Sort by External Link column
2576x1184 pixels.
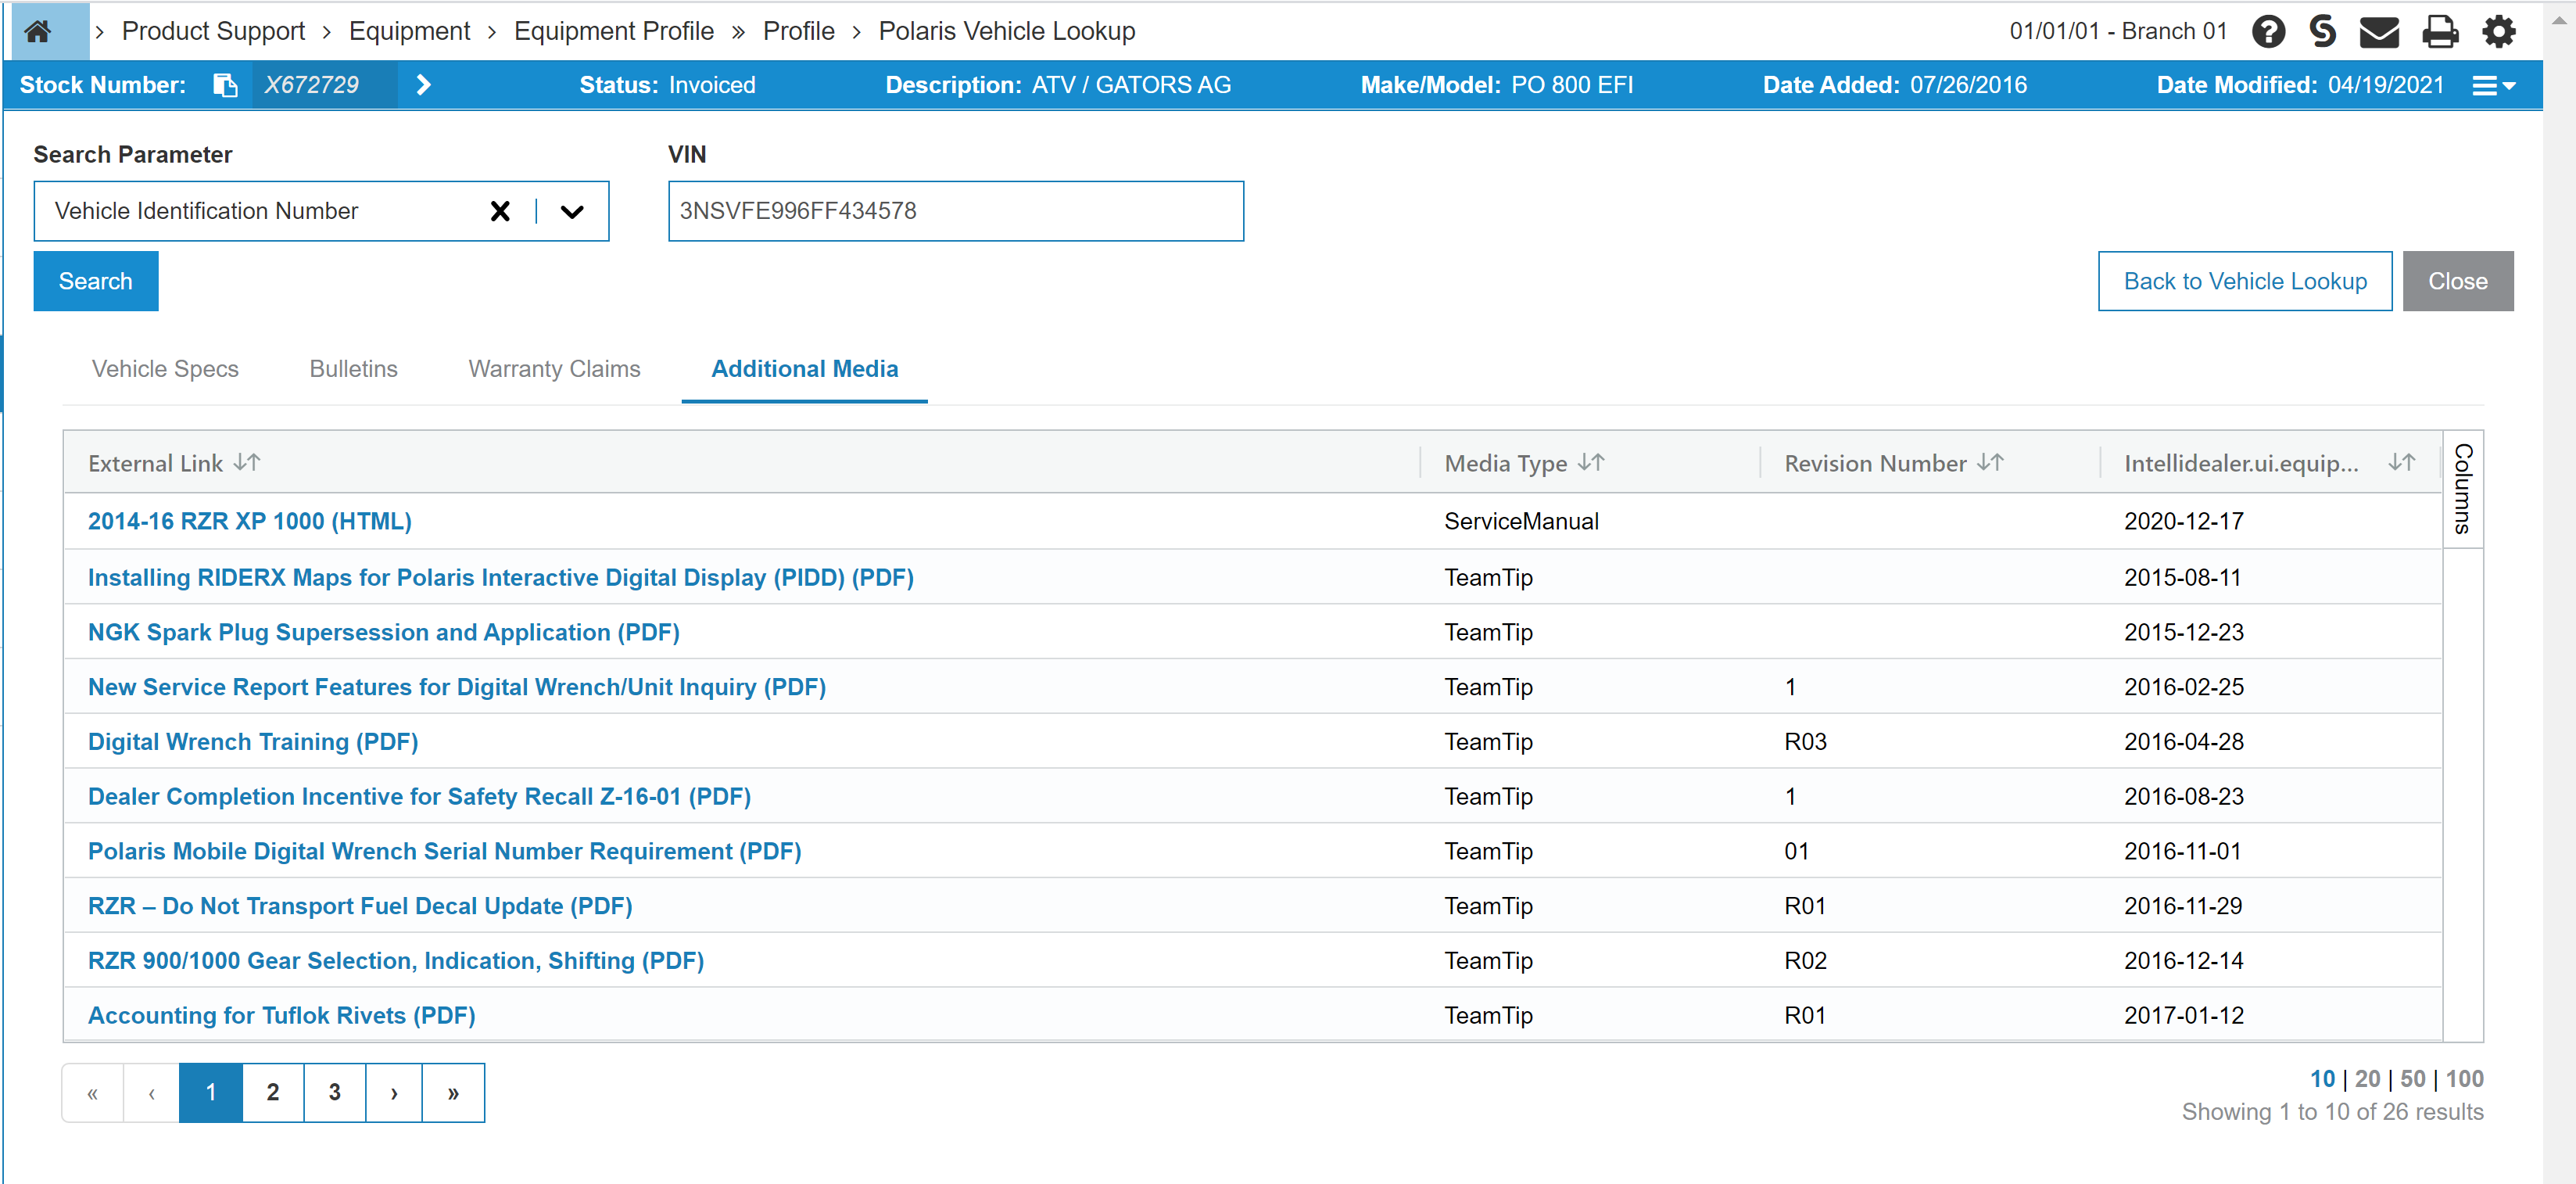[247, 462]
